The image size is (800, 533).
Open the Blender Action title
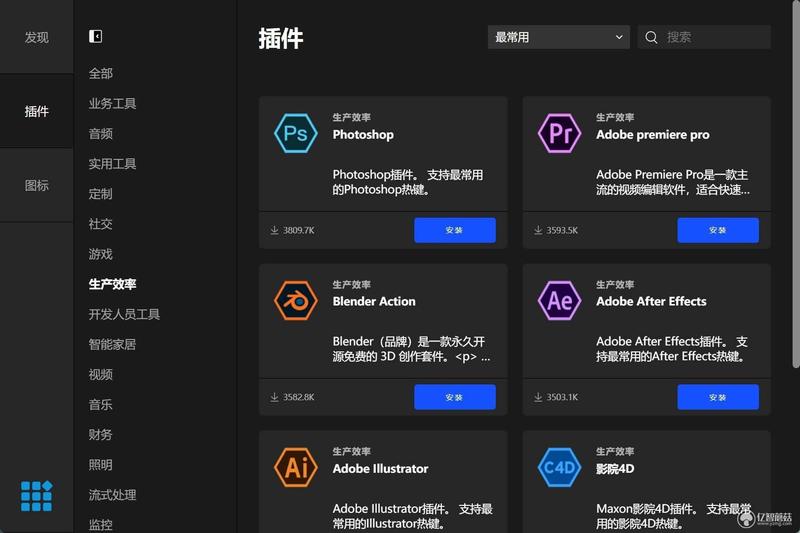pyautogui.click(x=374, y=301)
